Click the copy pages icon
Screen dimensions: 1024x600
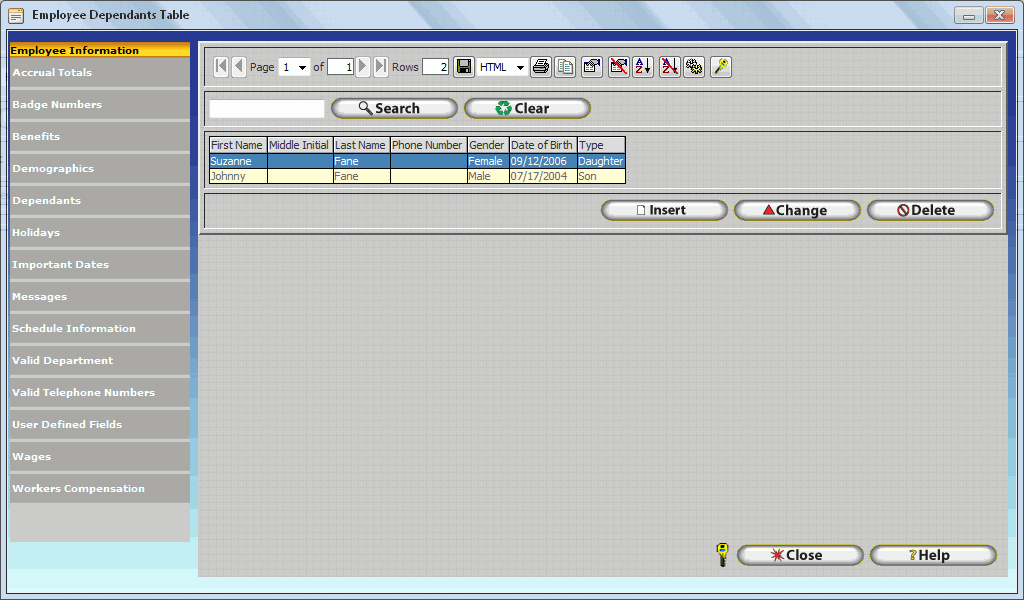[x=566, y=67]
